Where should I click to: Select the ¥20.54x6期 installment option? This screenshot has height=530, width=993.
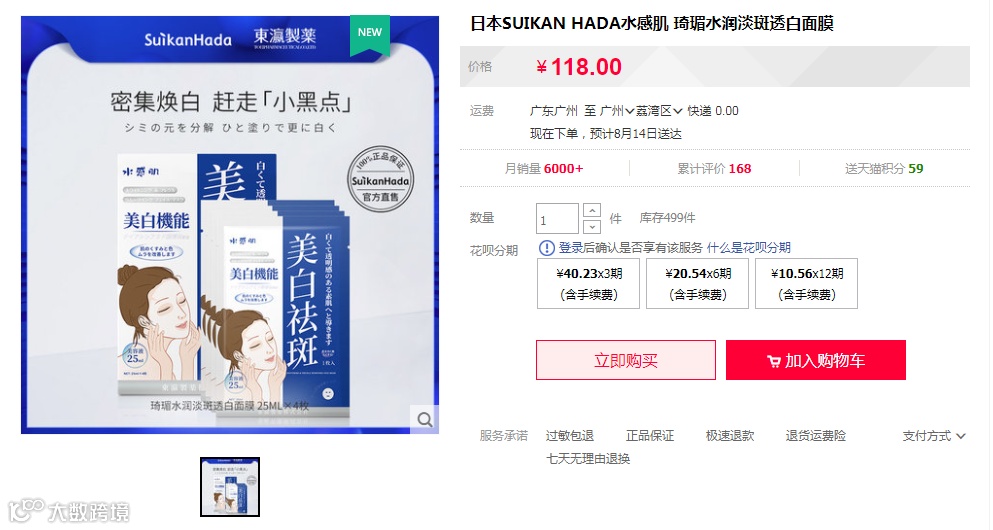coord(697,284)
